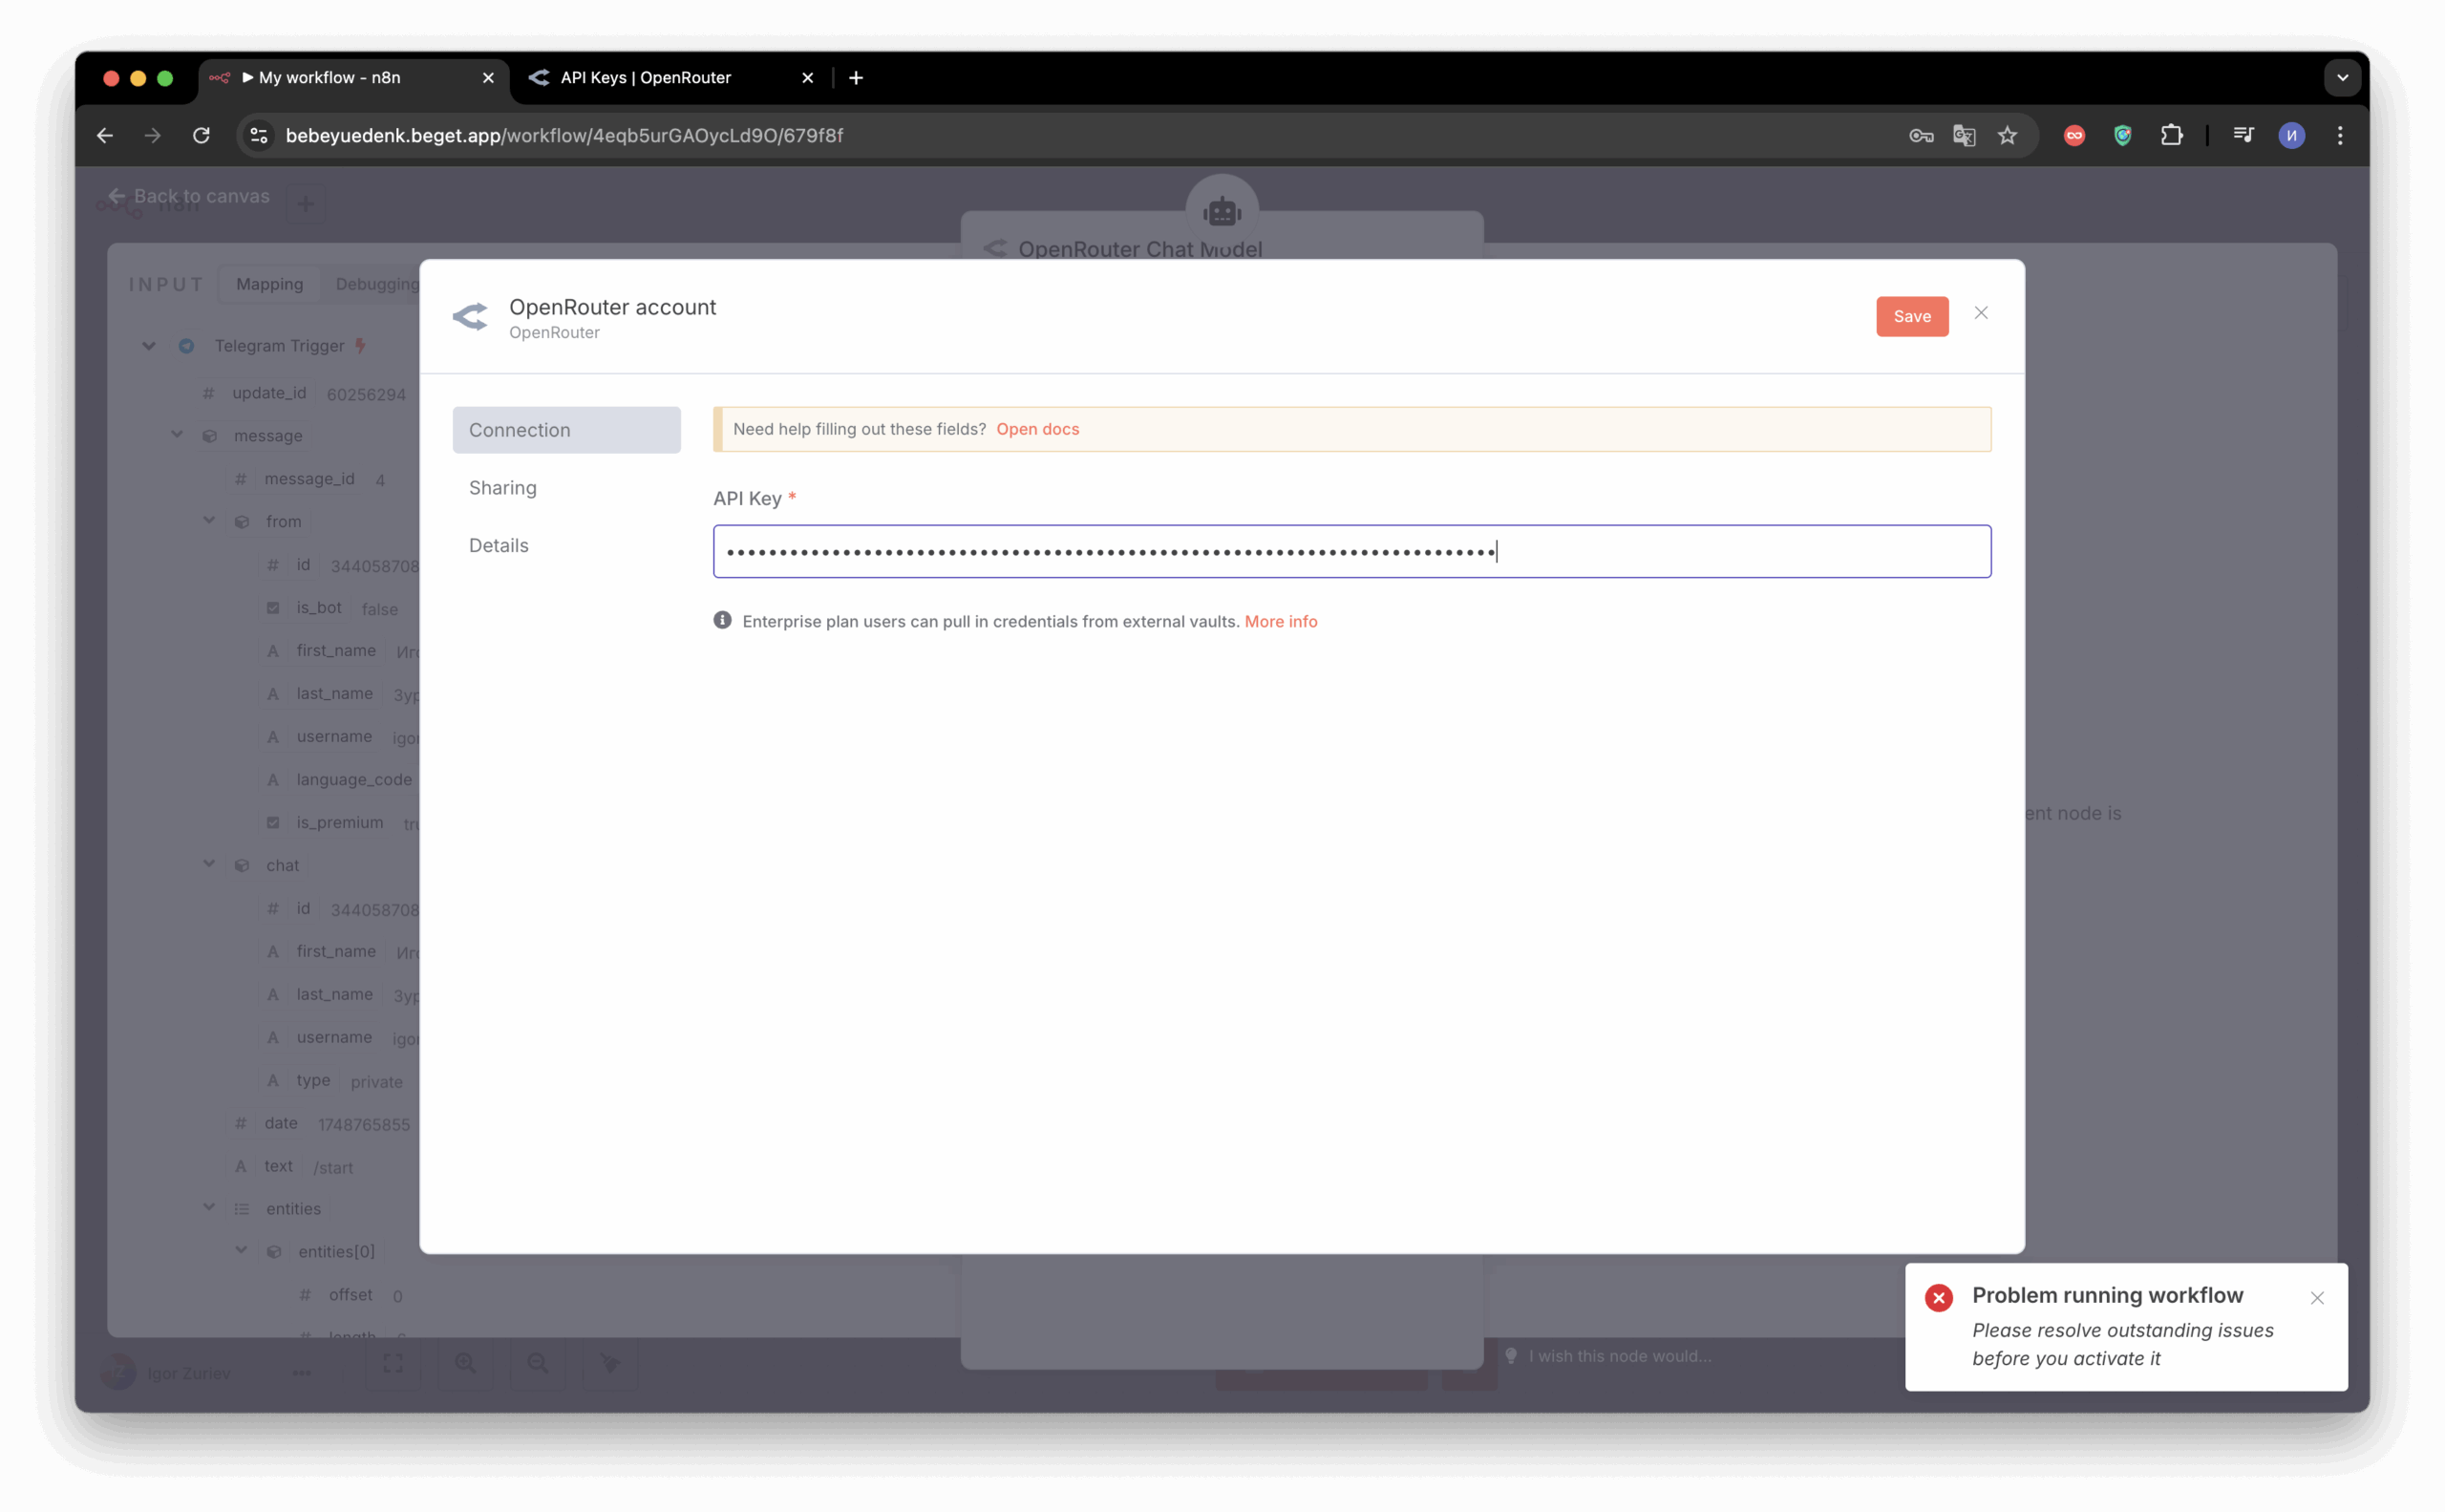Open the Google Translate icon in address bar
Screen dimensions: 2445x1512
click(x=1963, y=135)
